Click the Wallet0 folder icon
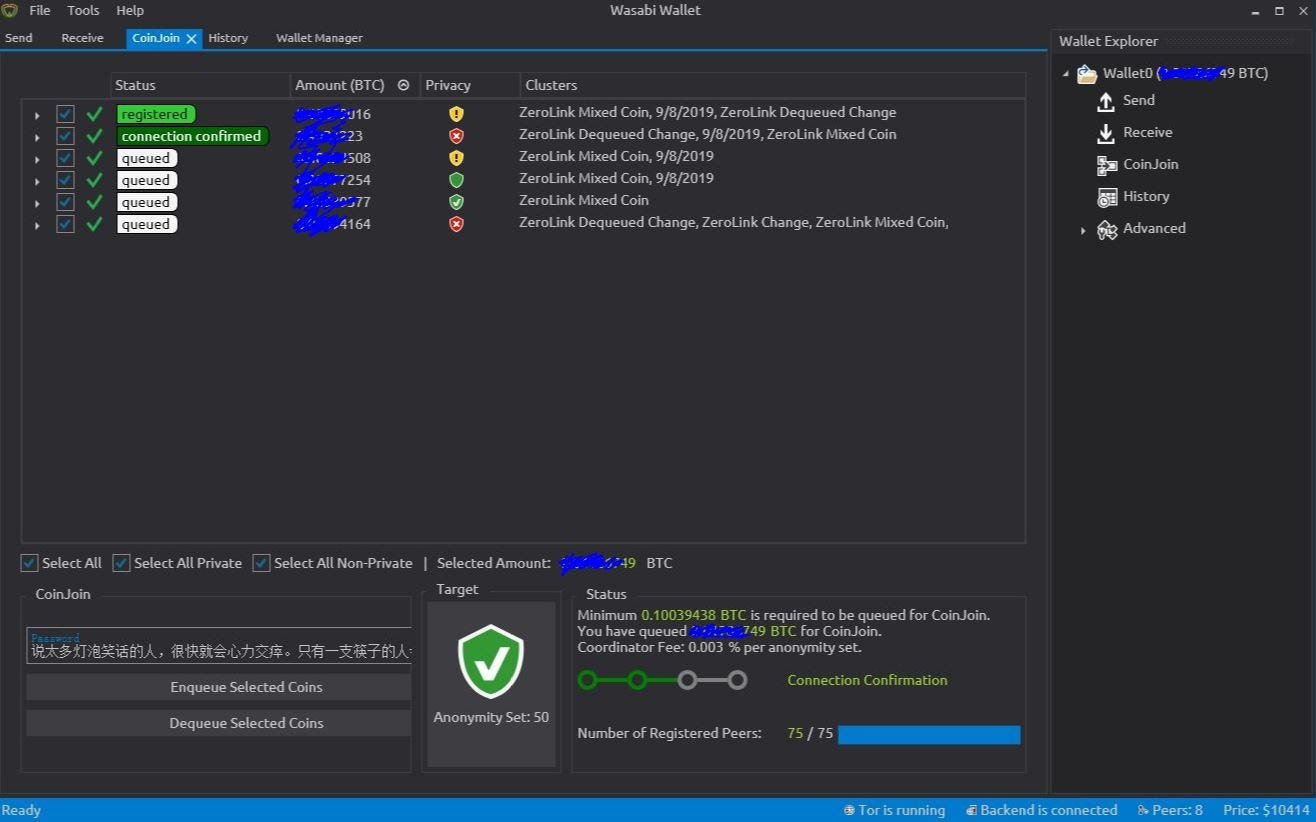The height and width of the screenshot is (822, 1316). 1087,74
